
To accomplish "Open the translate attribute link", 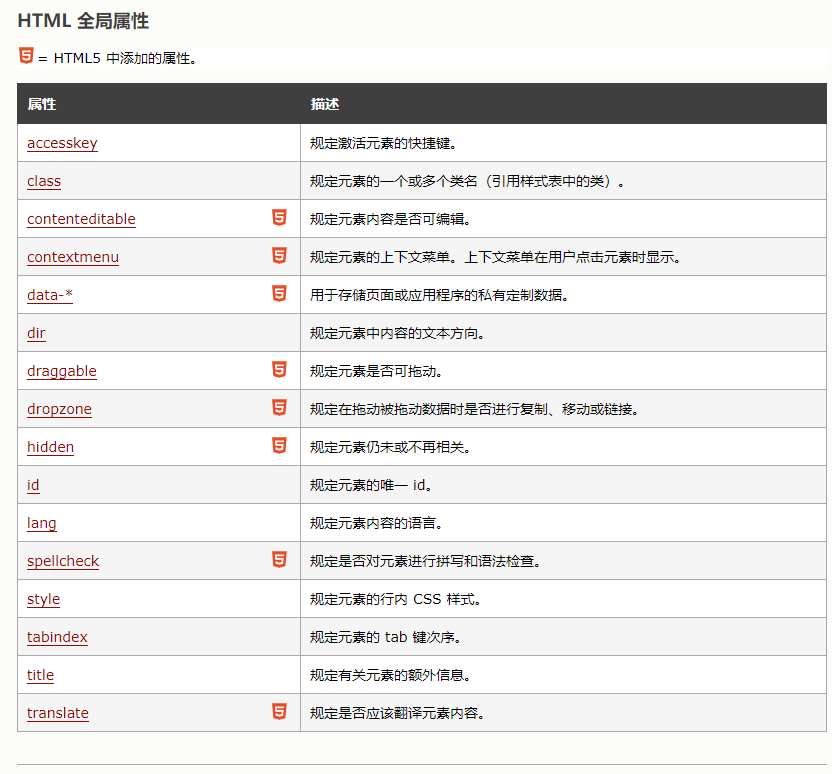I will coord(58,714).
